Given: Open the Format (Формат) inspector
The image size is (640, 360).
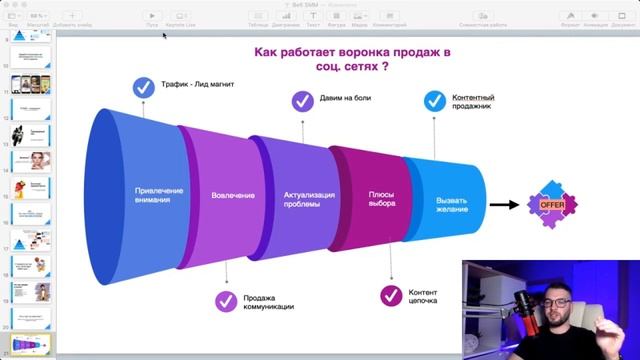Looking at the screenshot, I should click(570, 16).
